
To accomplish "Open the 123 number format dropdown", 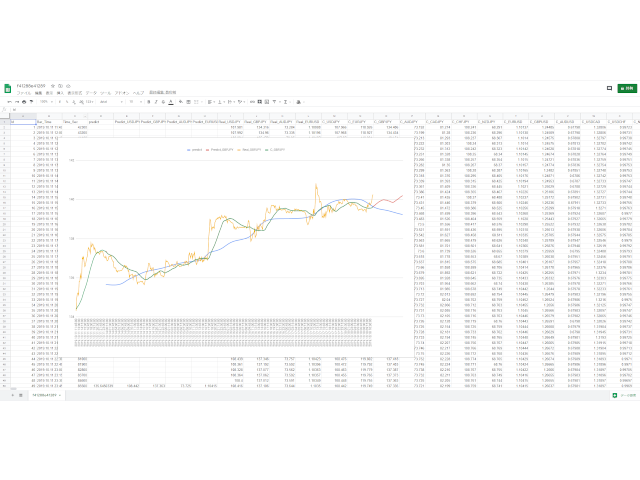I will [90, 102].
